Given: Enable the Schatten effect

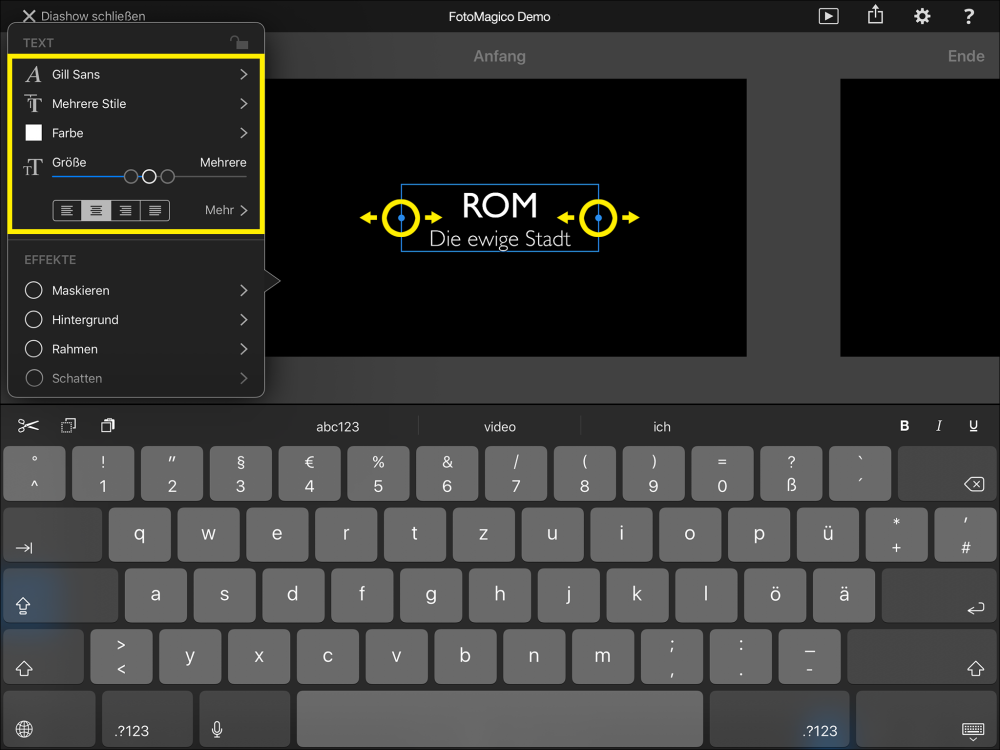Looking at the screenshot, I should (x=34, y=378).
